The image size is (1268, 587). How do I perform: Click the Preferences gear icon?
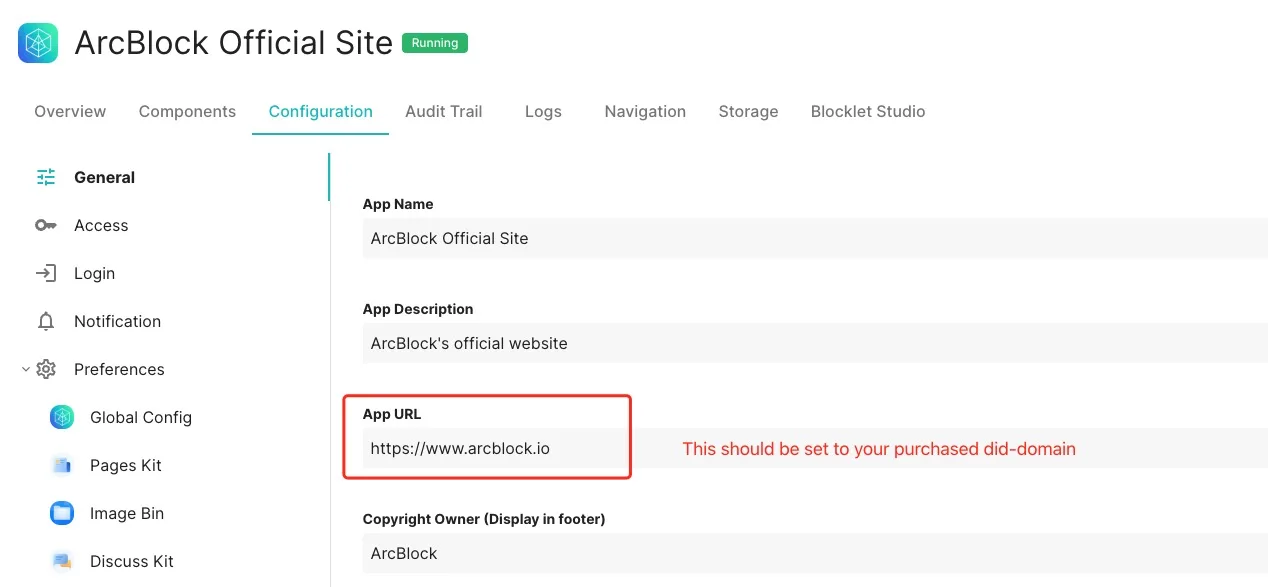46,369
